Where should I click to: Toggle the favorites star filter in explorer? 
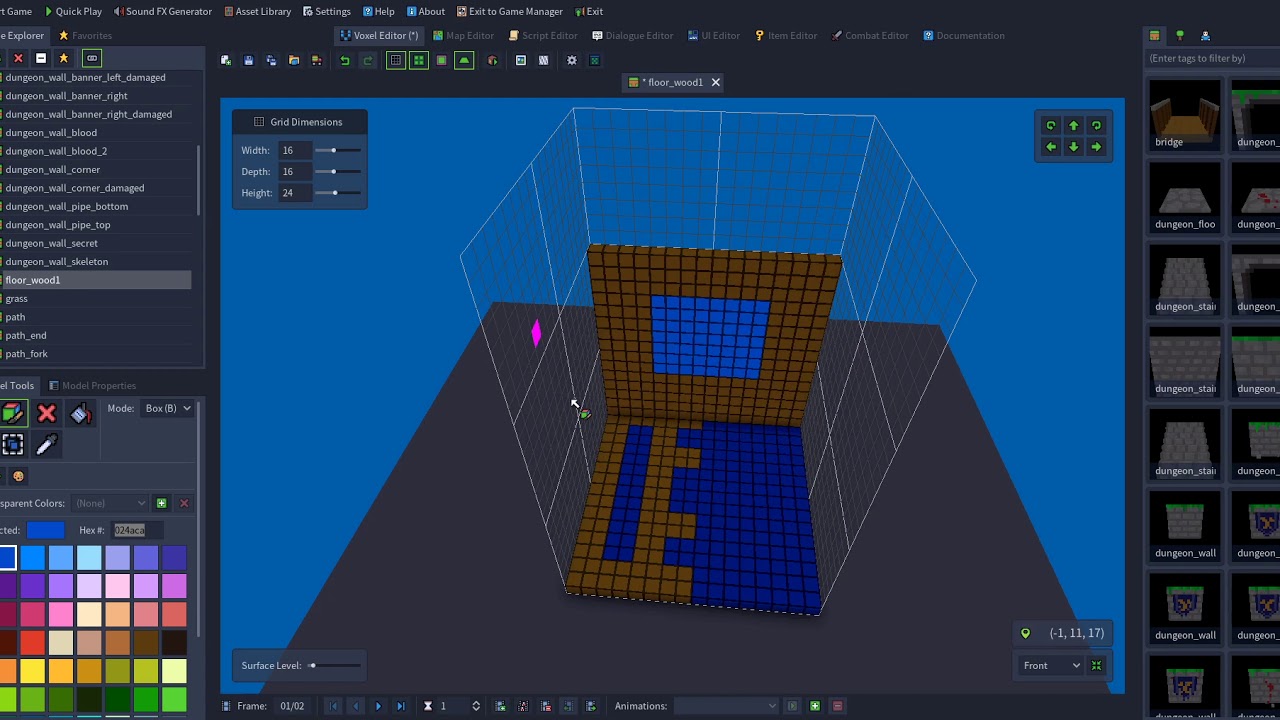tap(64, 58)
